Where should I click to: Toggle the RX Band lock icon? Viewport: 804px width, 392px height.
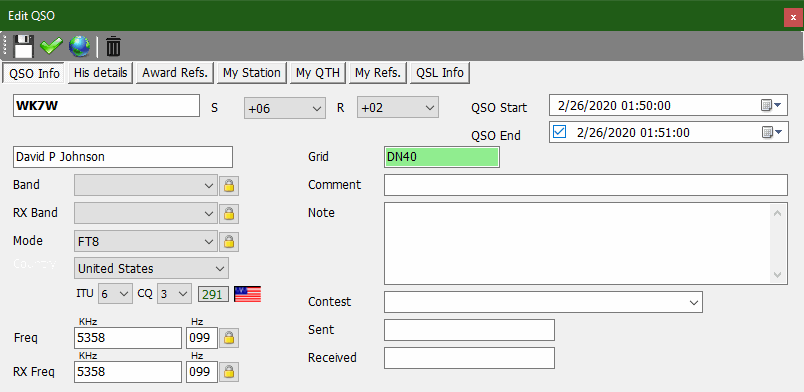click(229, 213)
